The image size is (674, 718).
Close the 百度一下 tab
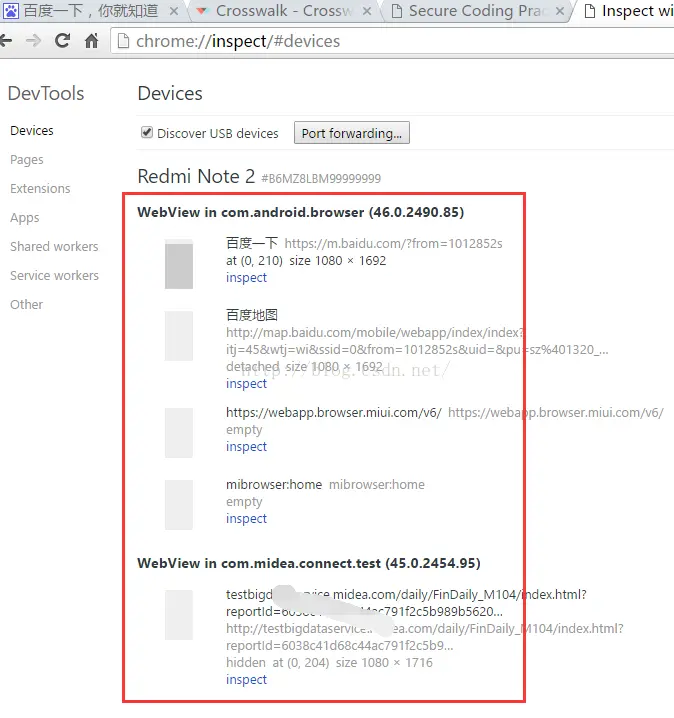coord(174,11)
